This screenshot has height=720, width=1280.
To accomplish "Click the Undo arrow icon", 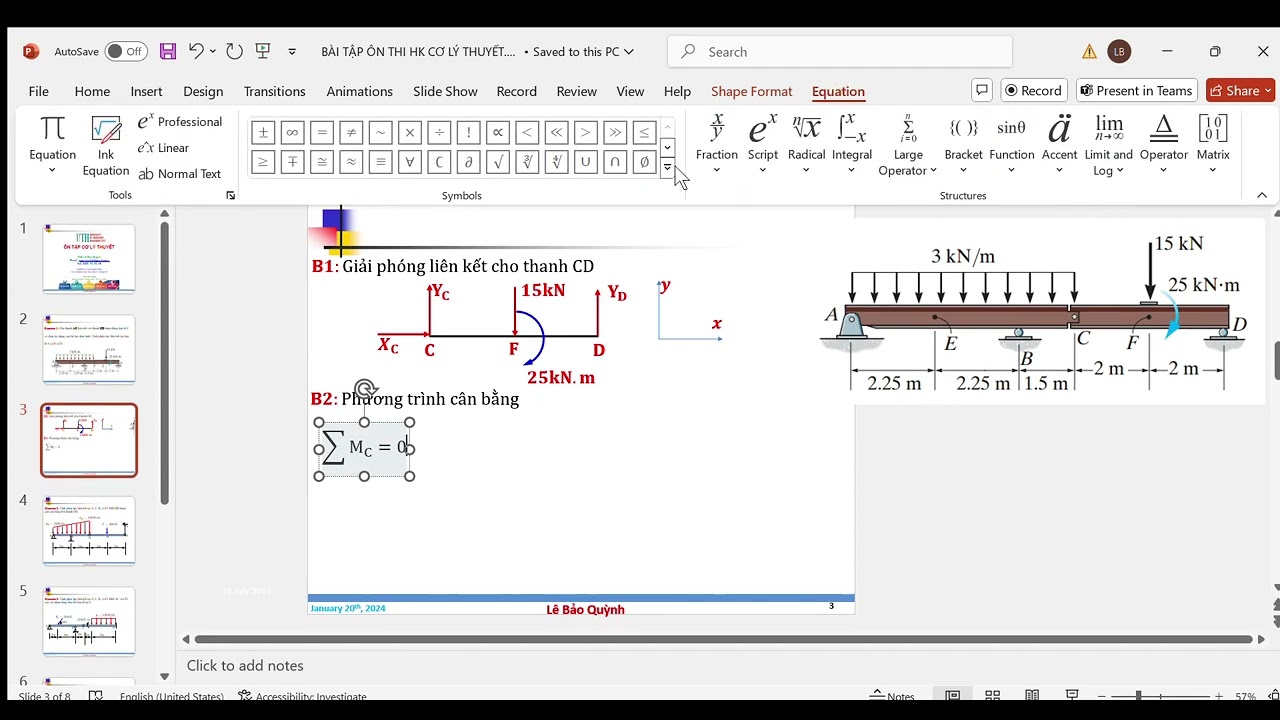I will click(196, 51).
